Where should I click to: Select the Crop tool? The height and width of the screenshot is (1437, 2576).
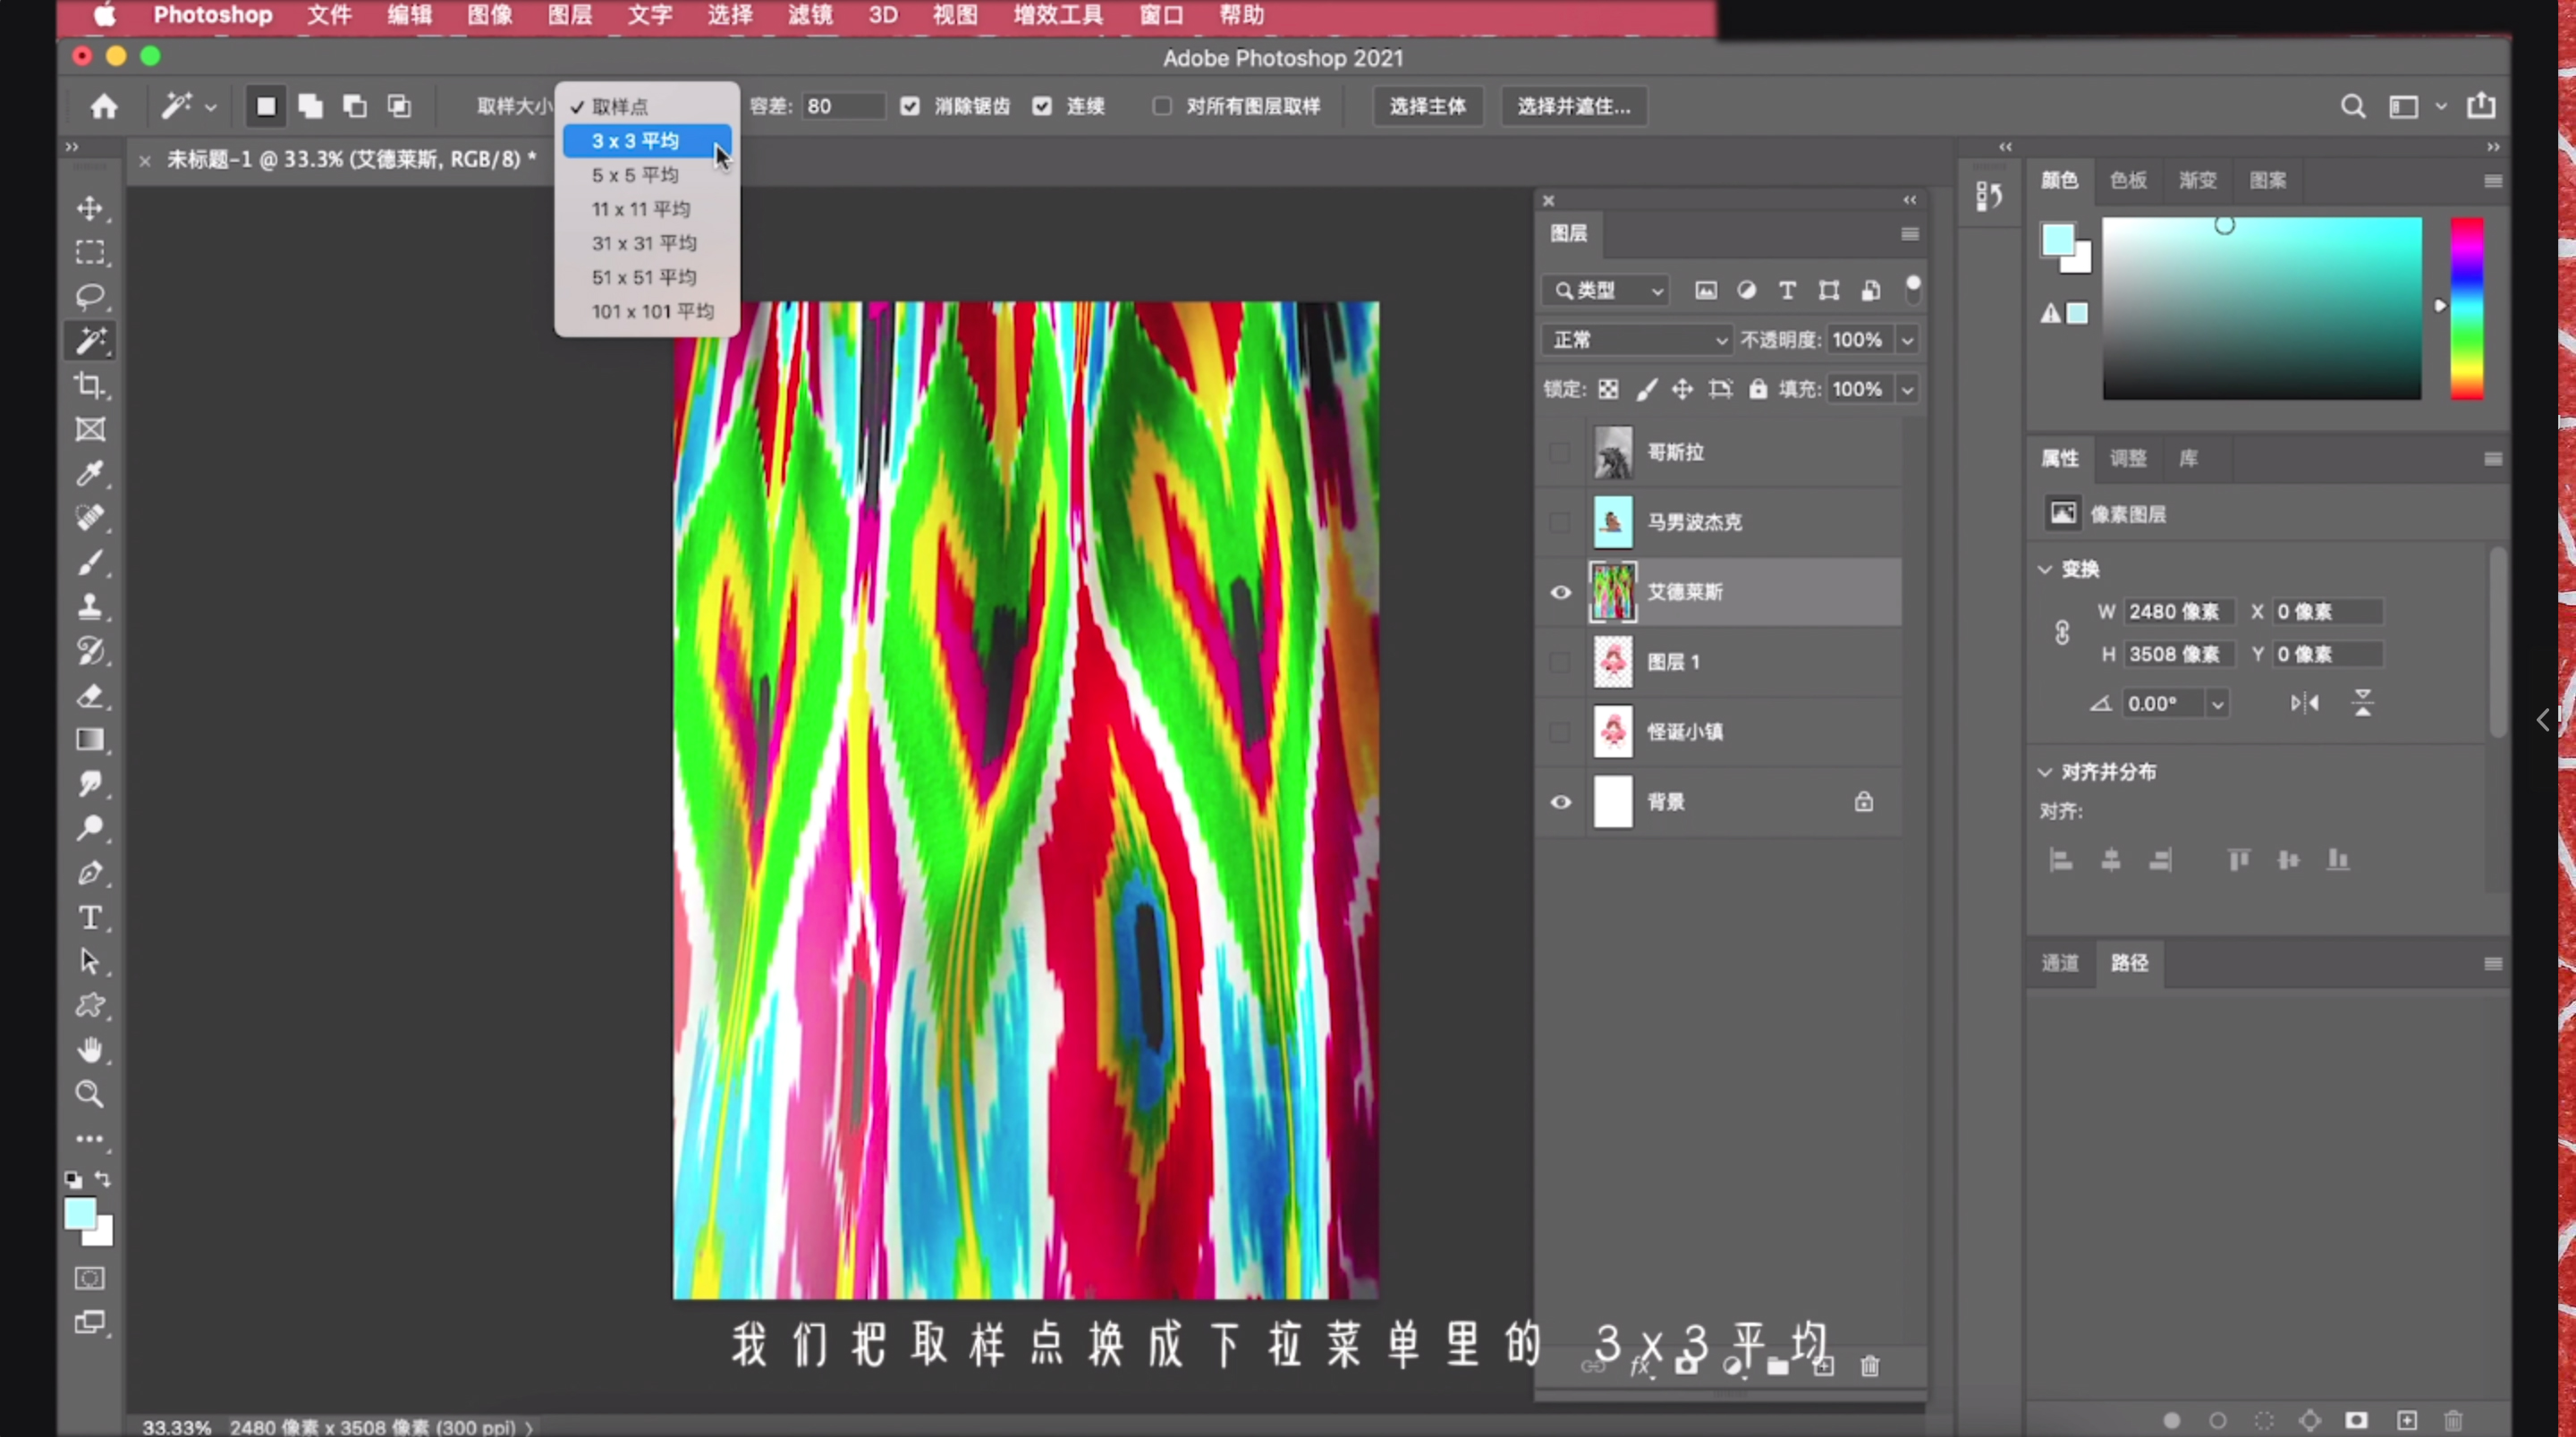pos(90,385)
